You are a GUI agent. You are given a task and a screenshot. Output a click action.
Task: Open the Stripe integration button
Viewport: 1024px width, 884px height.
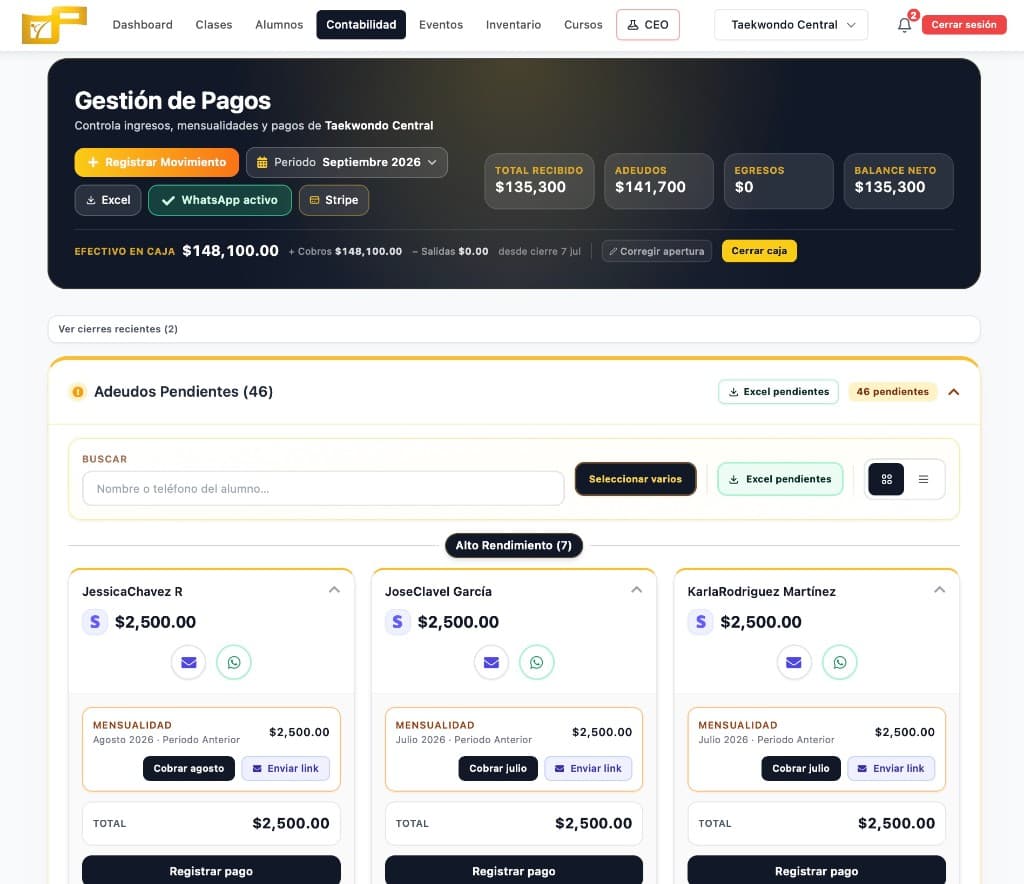[x=334, y=200]
